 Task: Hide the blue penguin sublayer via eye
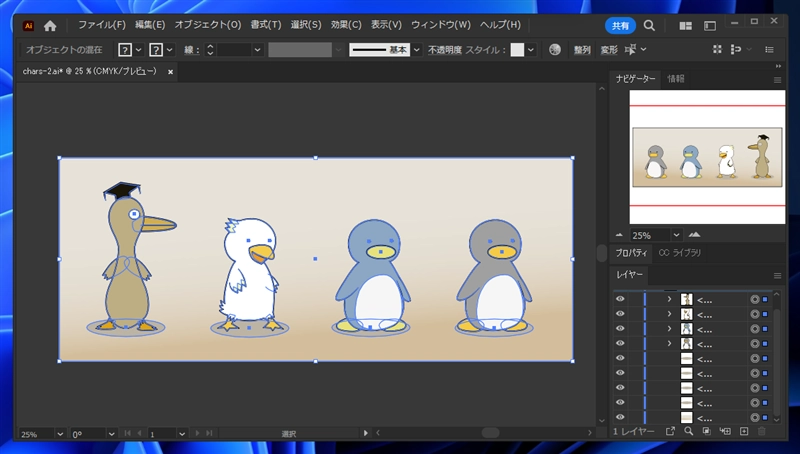[620, 329]
